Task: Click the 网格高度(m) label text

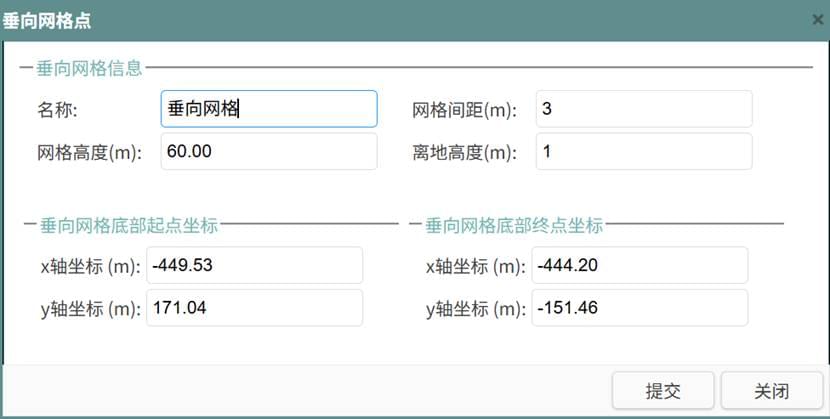Action: pyautogui.click(x=90, y=153)
